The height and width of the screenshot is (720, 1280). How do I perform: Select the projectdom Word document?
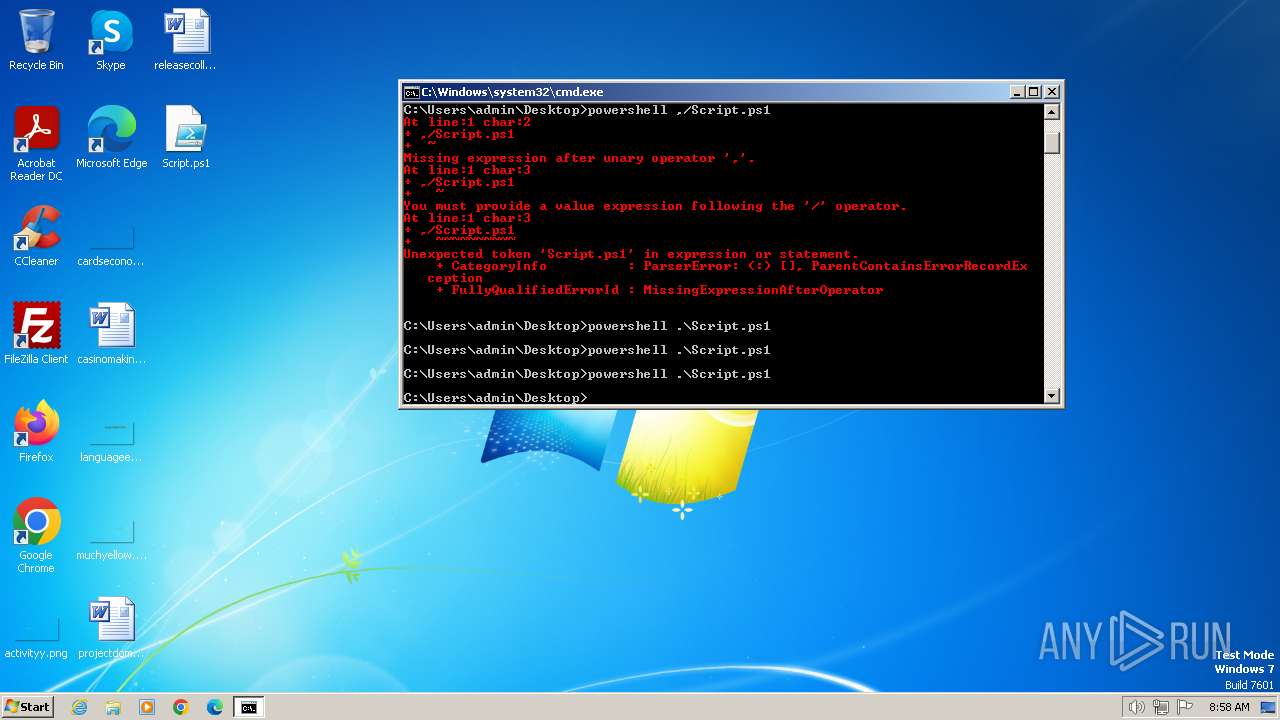click(x=111, y=628)
